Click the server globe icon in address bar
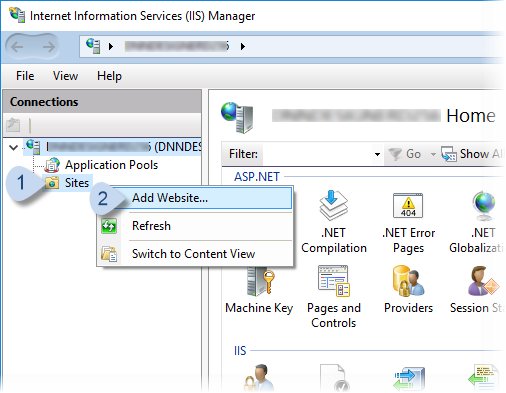 coord(93,46)
